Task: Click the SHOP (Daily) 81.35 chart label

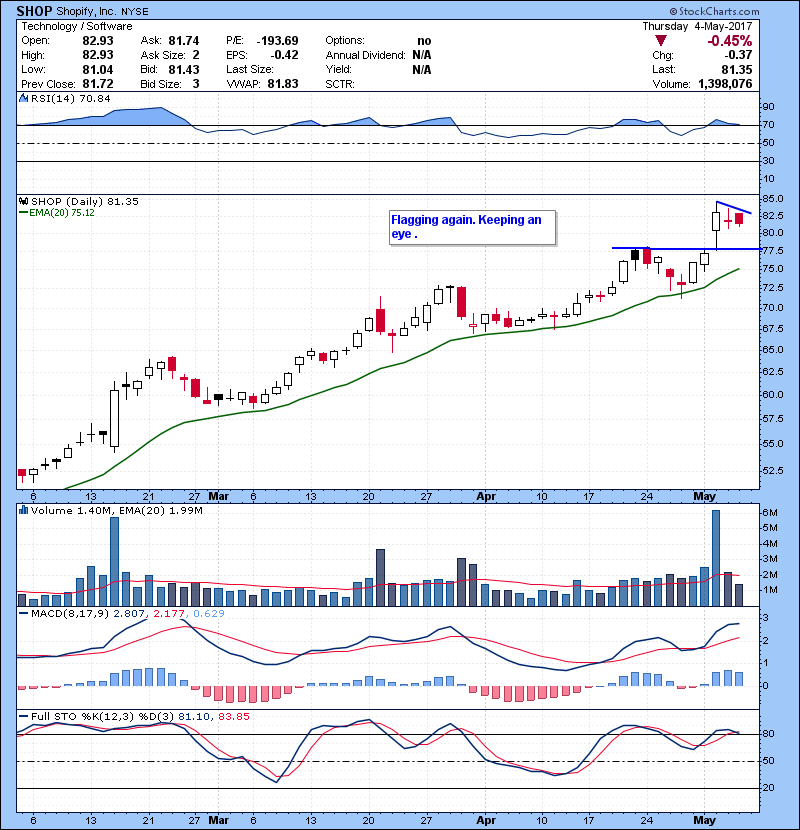Action: (85, 201)
